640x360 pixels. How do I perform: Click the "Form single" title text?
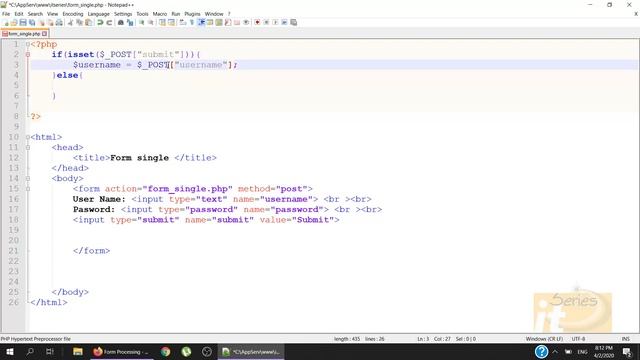139,158
